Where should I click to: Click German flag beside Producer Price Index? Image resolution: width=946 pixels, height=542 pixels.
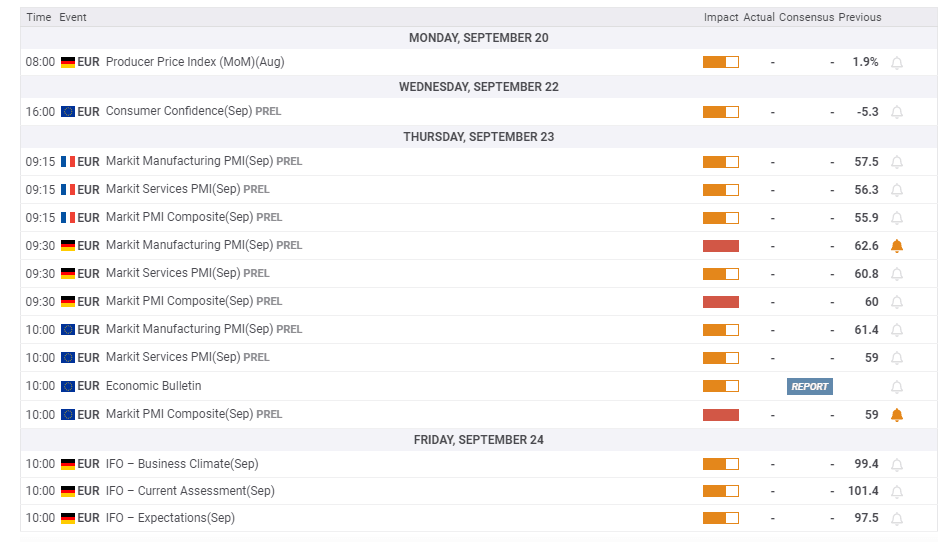pyautogui.click(x=68, y=62)
